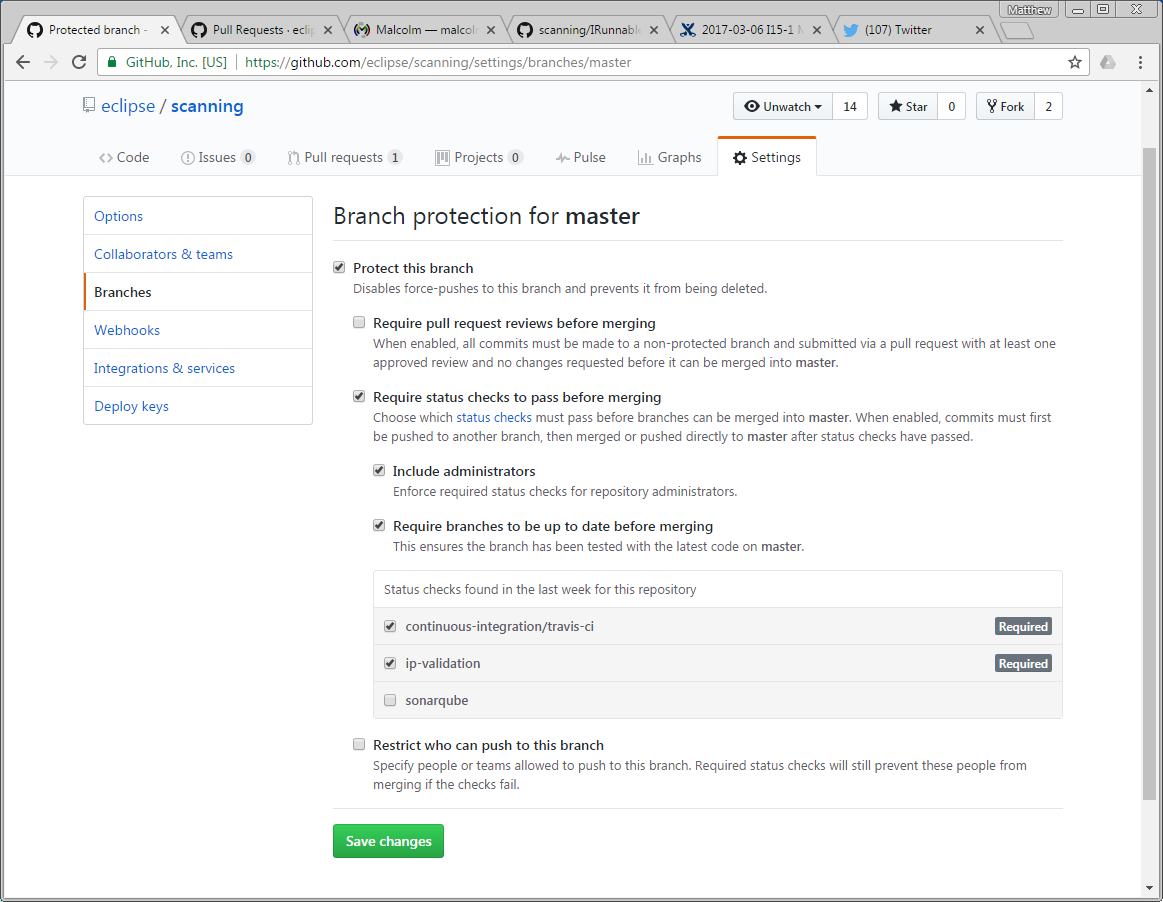1163x902 pixels.
Task: Click the browser back arrow
Action: click(23, 62)
